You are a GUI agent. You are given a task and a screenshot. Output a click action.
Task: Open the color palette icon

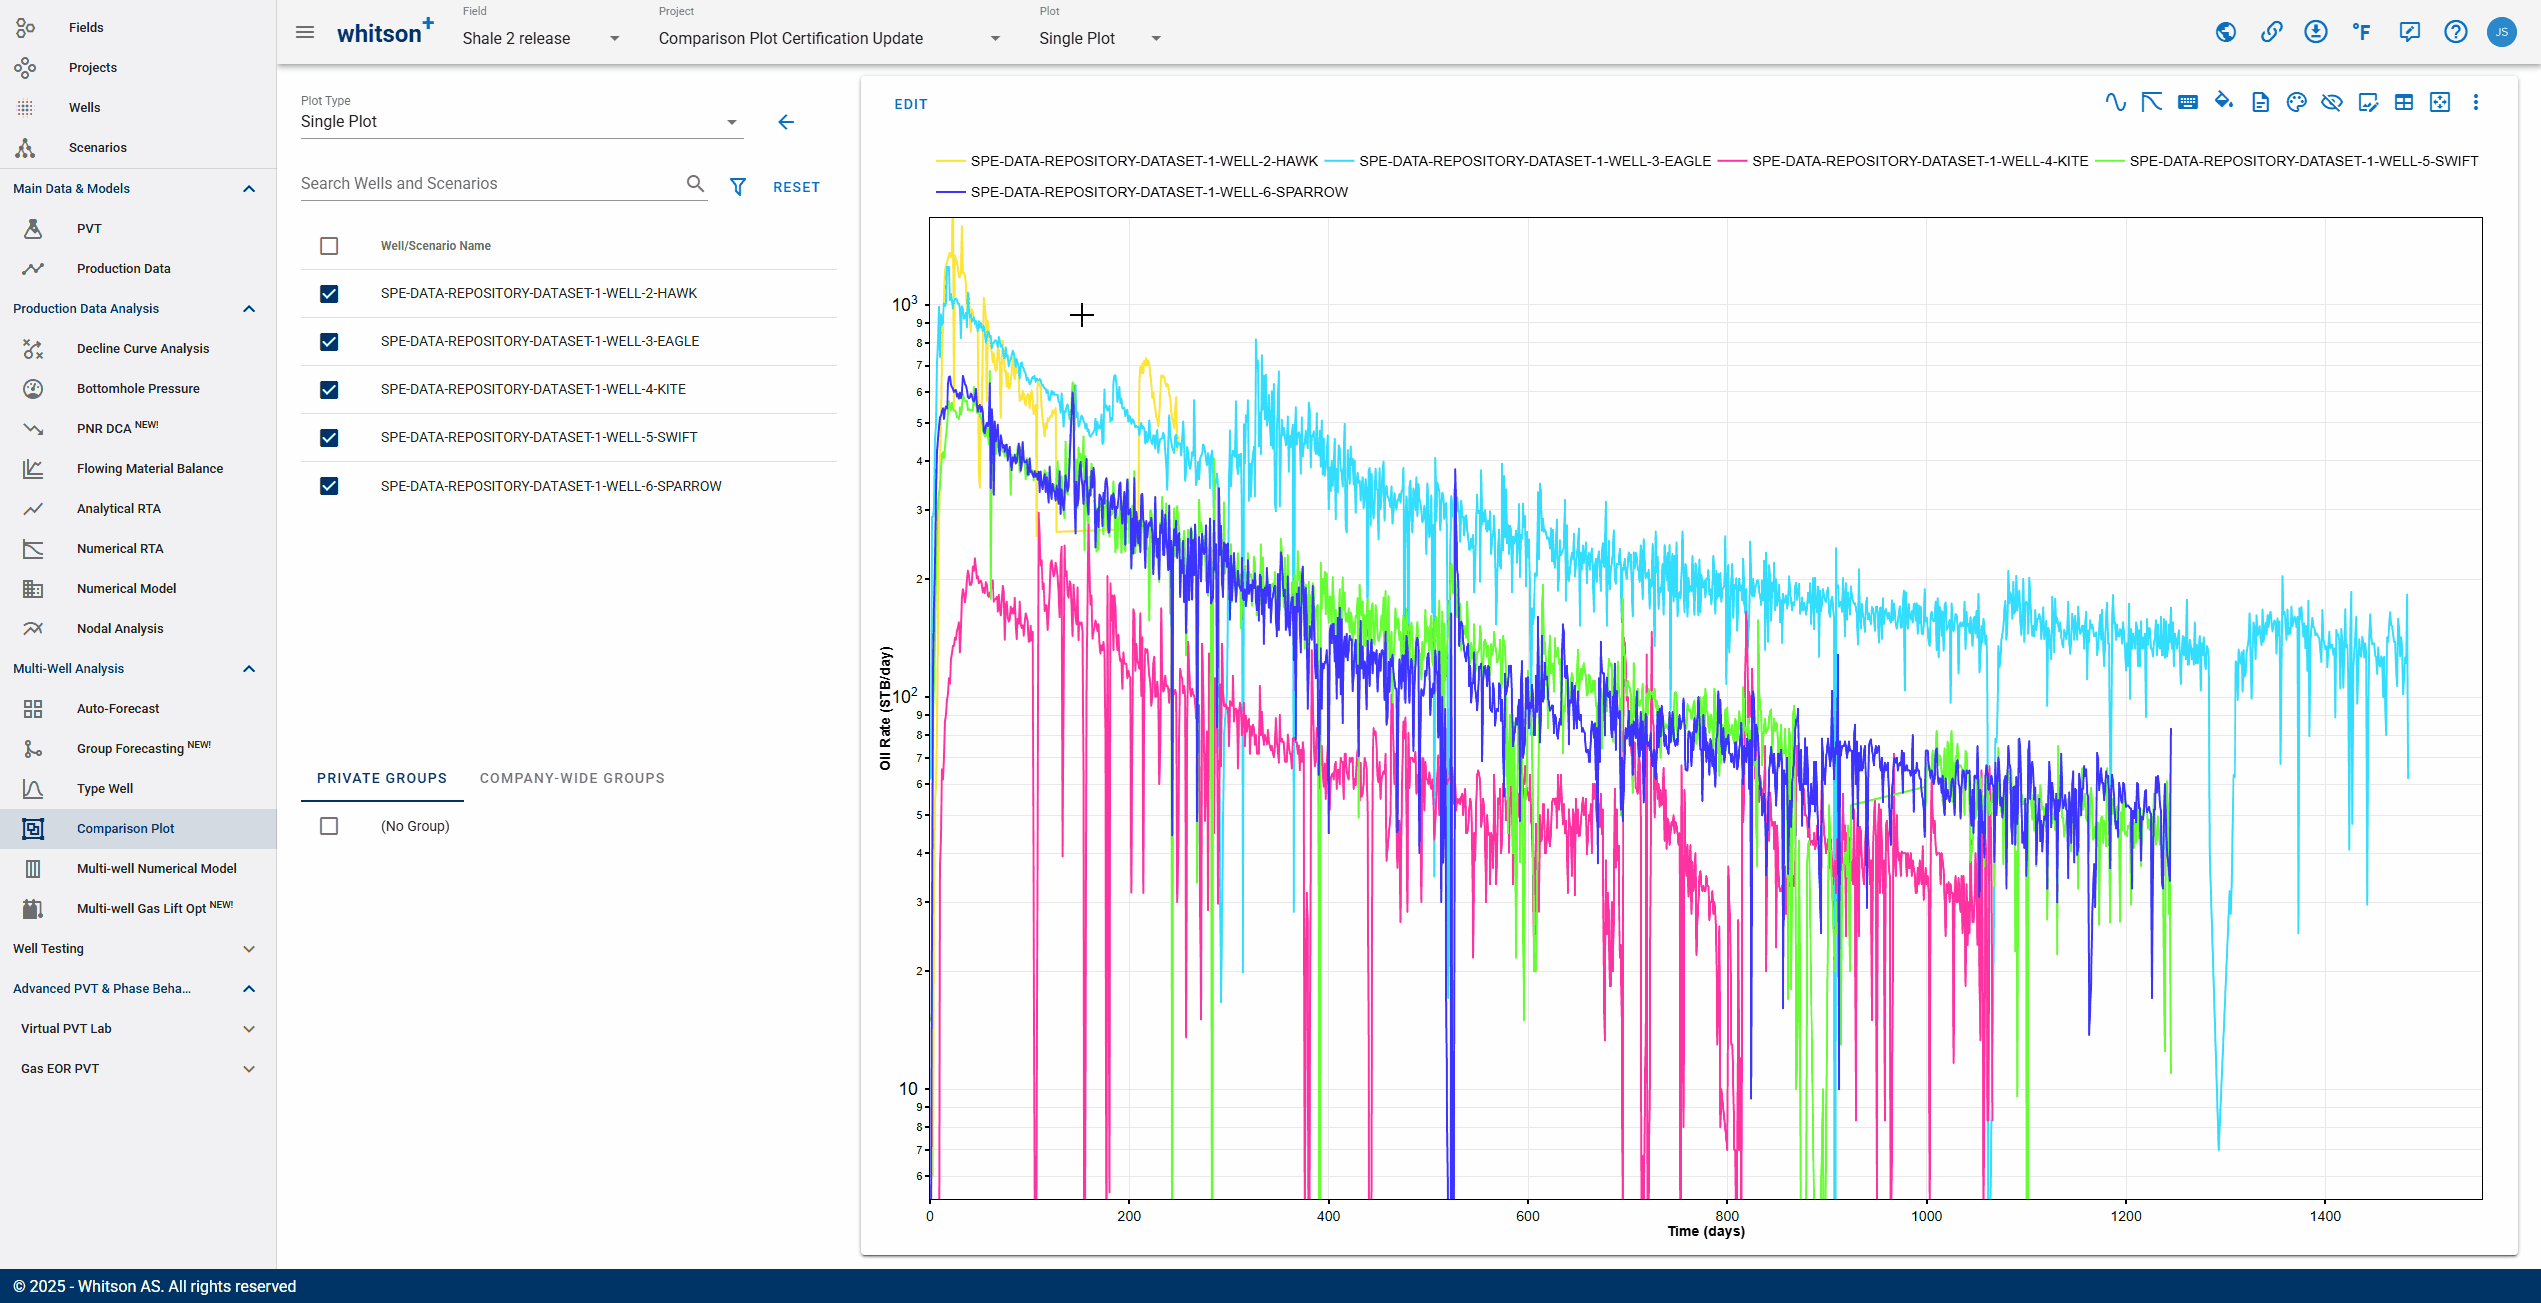pos(2296,102)
